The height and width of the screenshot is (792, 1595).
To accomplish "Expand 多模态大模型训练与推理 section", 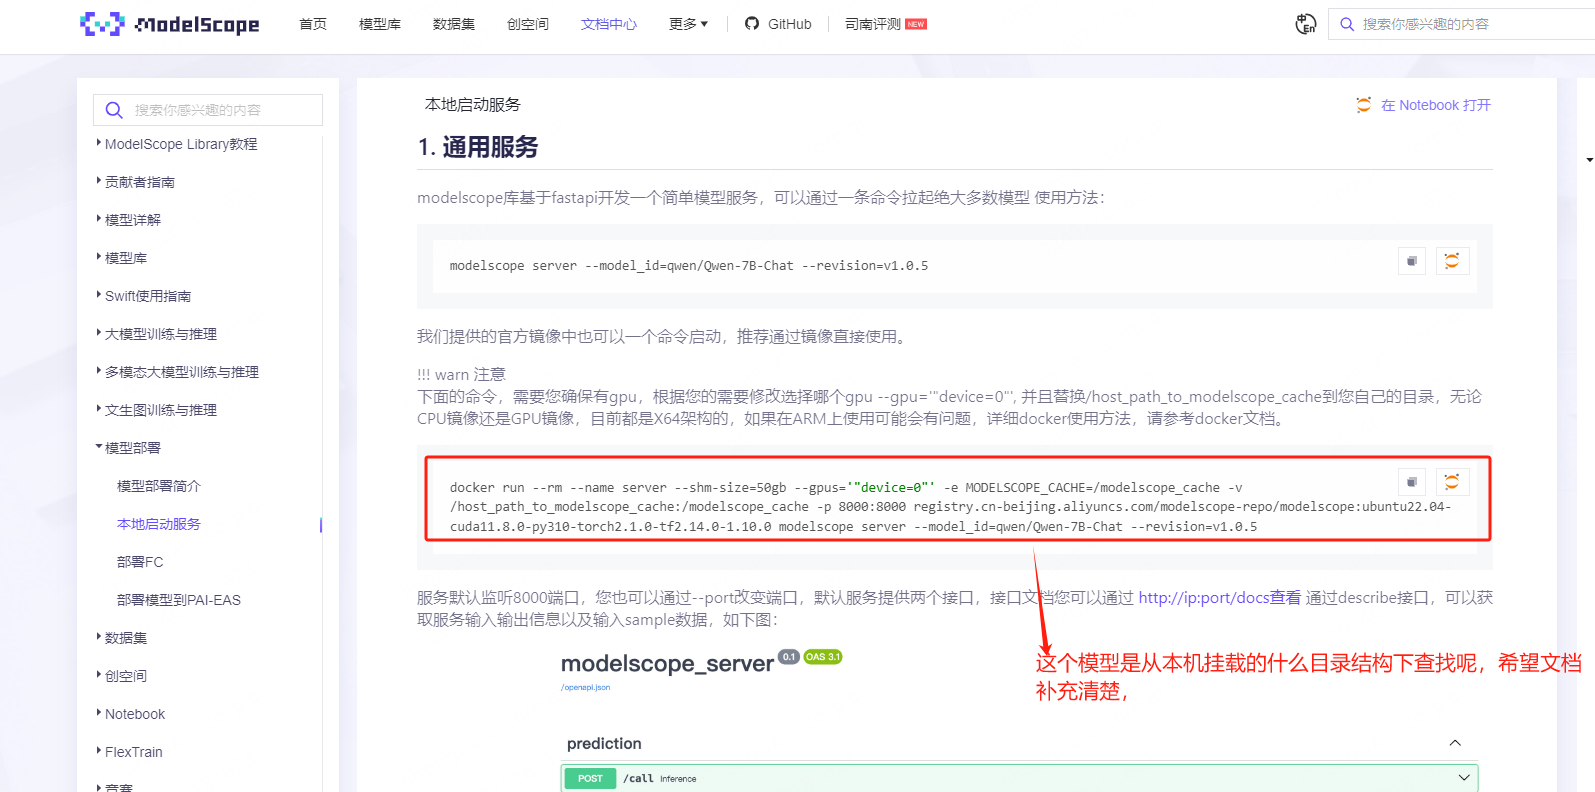I will click(x=178, y=372).
